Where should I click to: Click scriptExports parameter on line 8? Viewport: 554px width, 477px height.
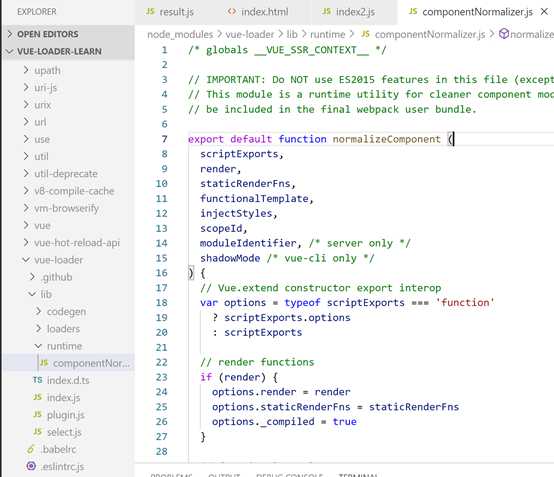pos(239,154)
